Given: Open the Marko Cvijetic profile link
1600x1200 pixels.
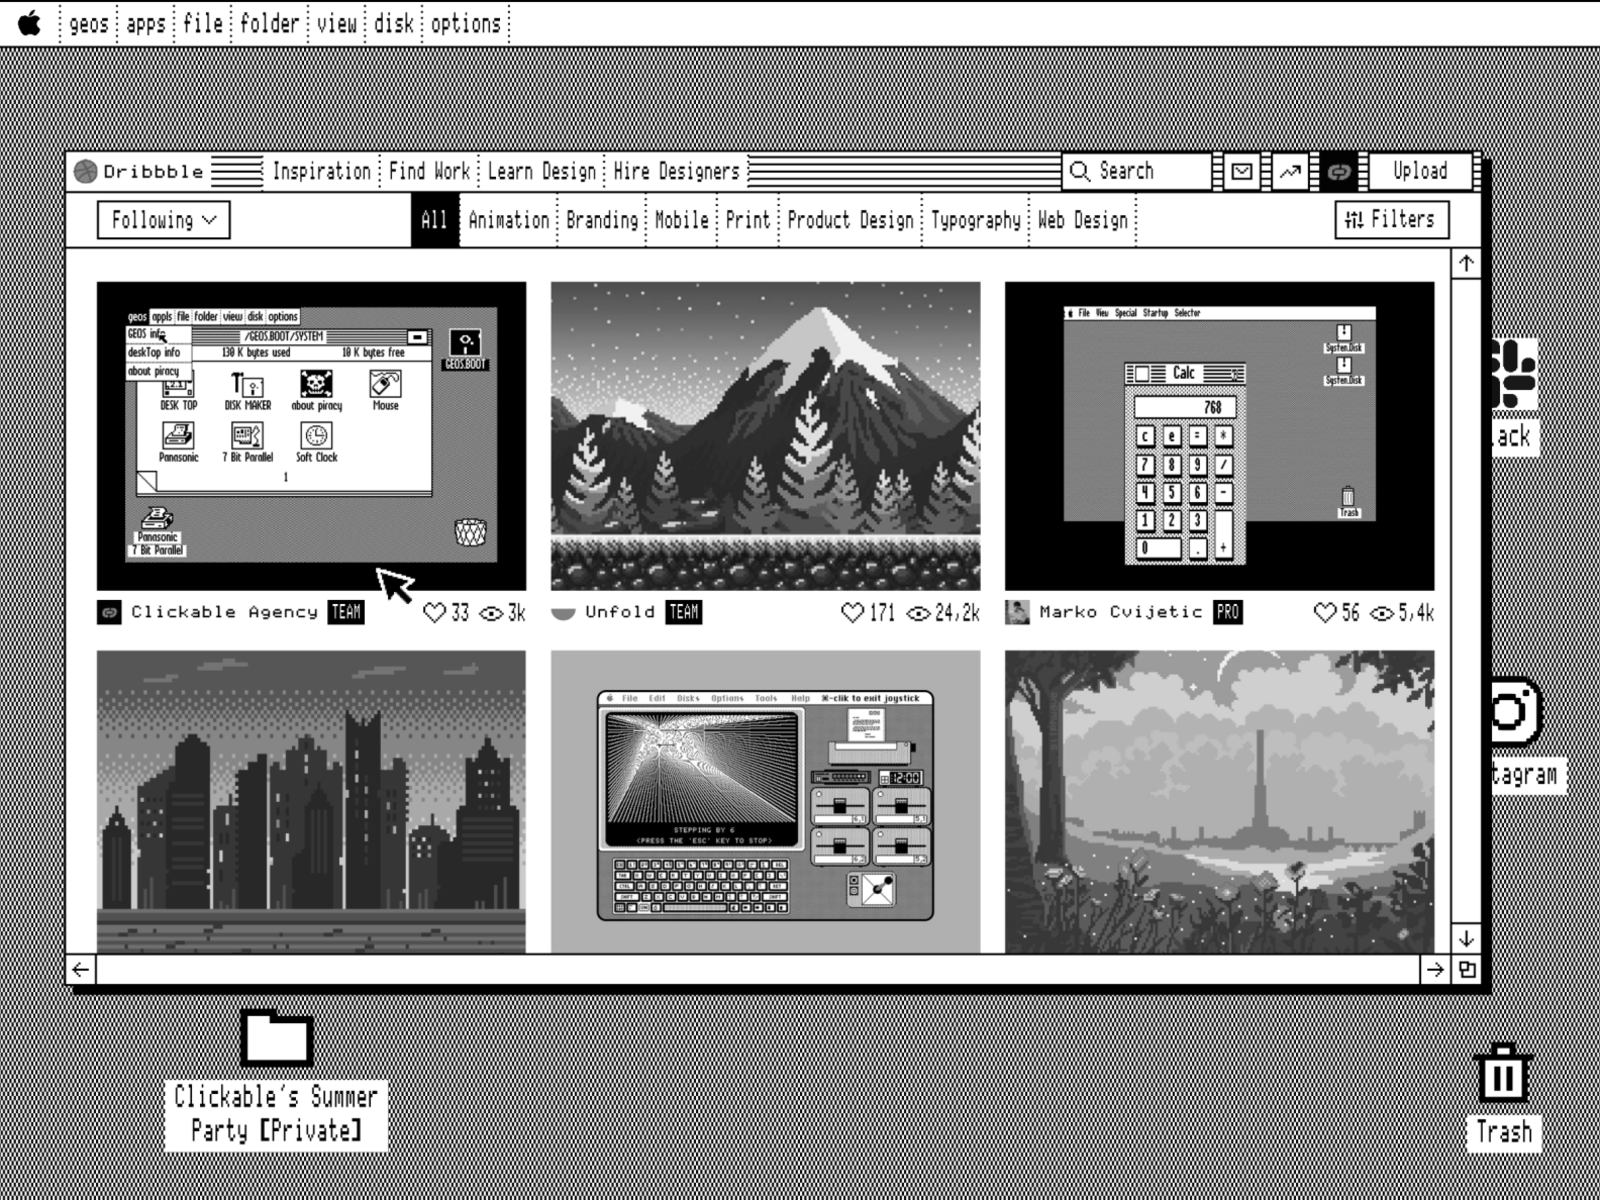Looking at the screenshot, I should coord(1120,612).
